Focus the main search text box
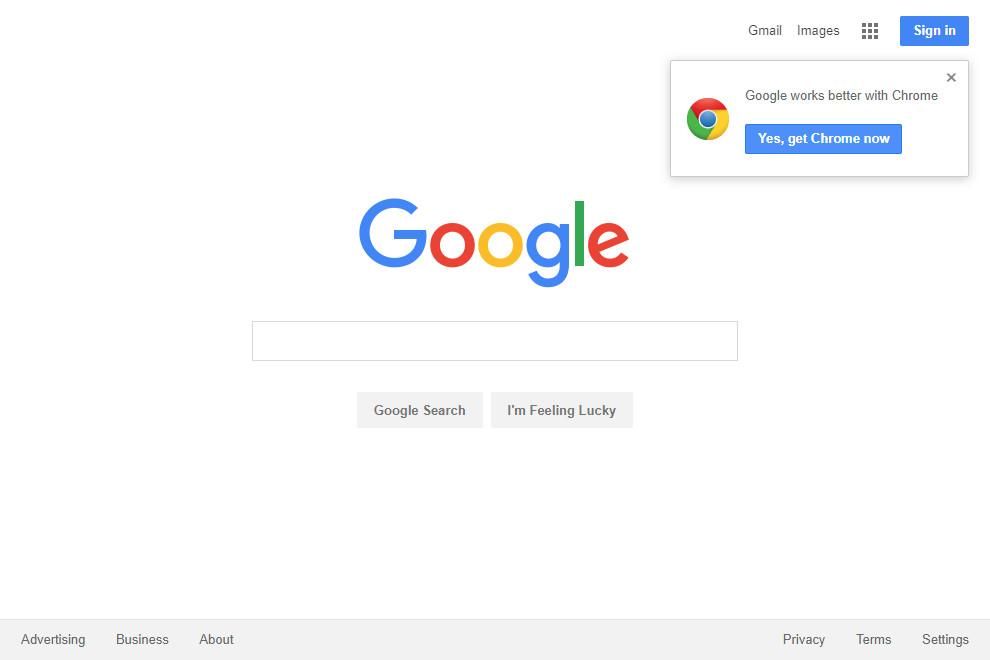This screenshot has height=660, width=990. (x=494, y=341)
